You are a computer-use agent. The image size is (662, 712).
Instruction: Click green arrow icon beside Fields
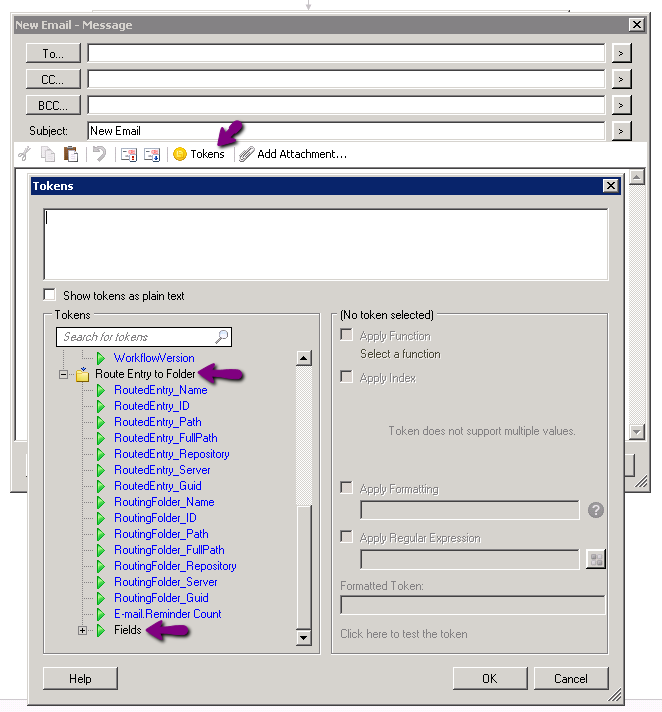pos(101,630)
